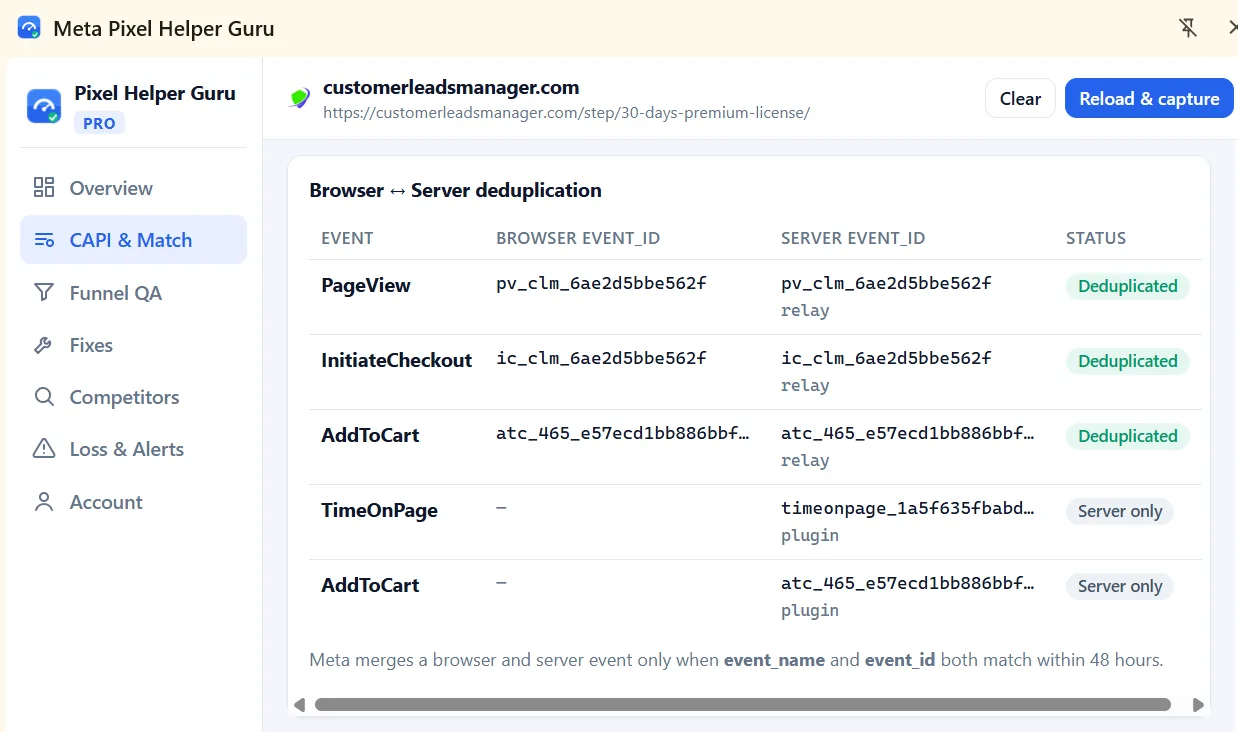
Task: Click the relay label under PageView server ID
Action: pos(805,310)
